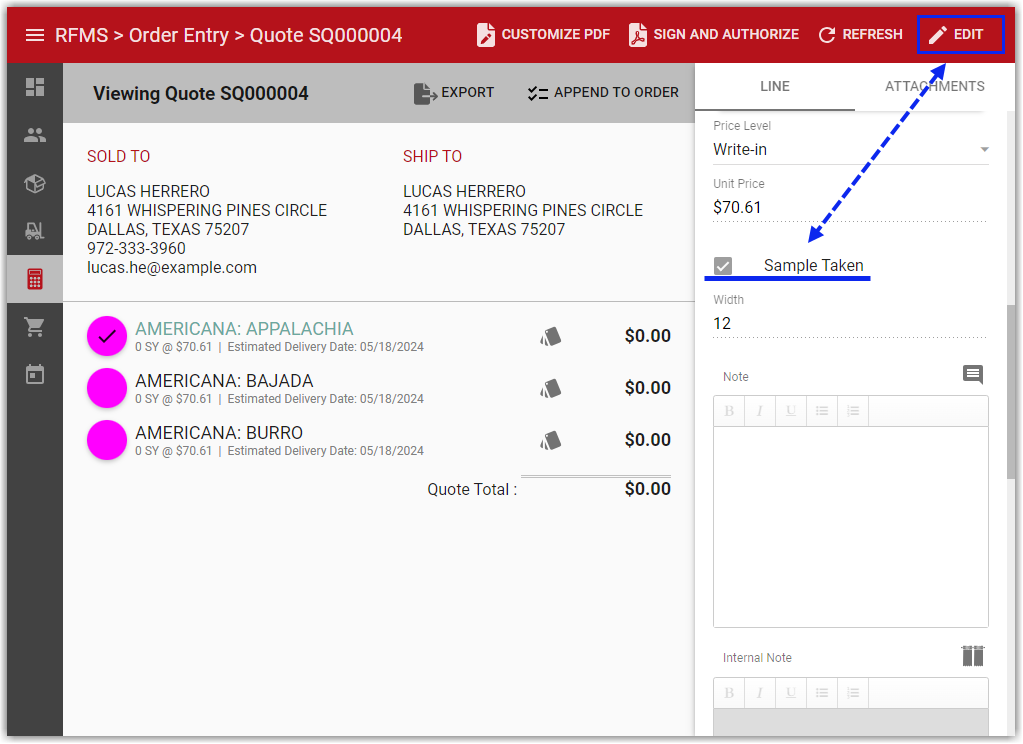This screenshot has width=1023, height=744.
Task: Open the shopping cart sidebar icon
Action: tap(35, 327)
